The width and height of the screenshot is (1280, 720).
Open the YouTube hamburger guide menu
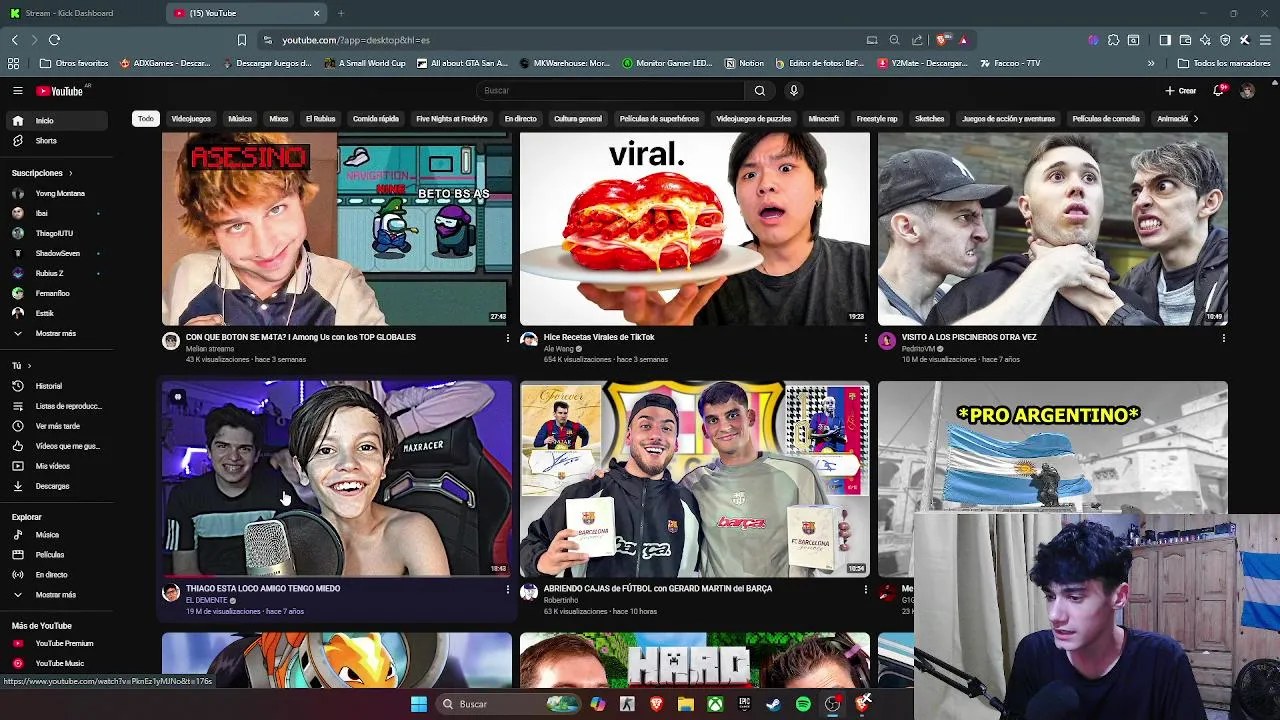point(17,91)
